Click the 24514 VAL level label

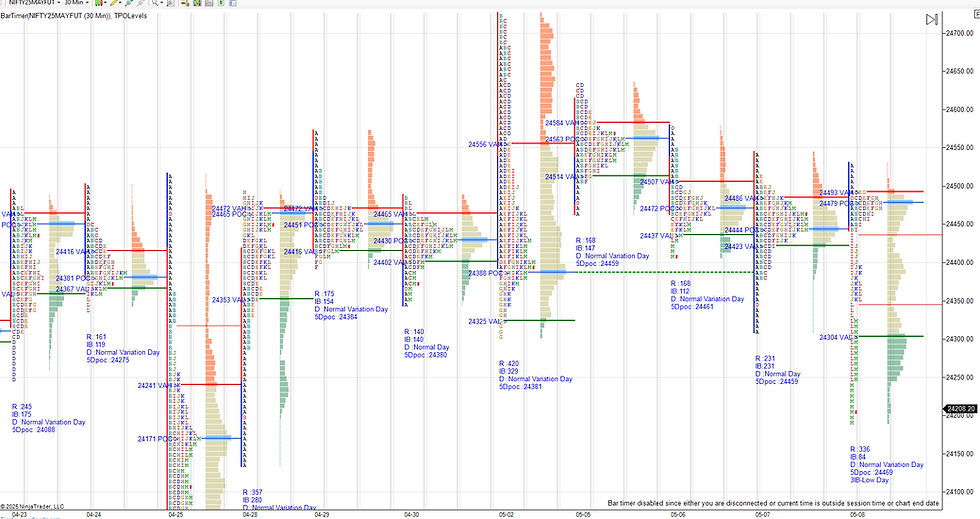tap(561, 177)
